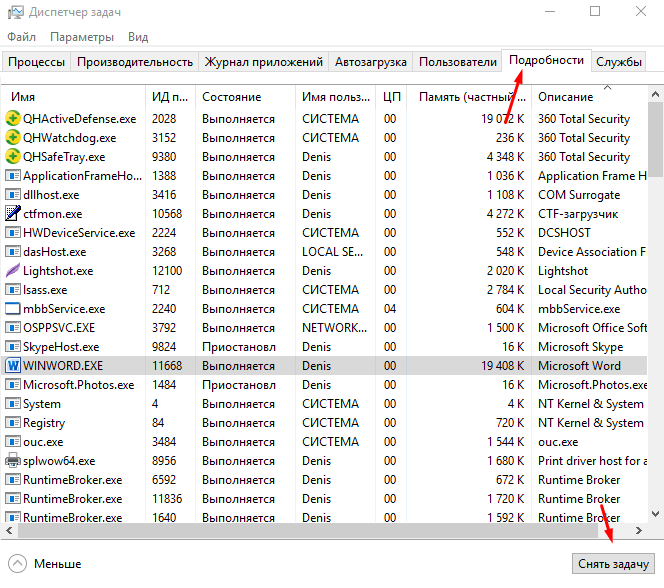Switch to the Производительность tab

tap(135, 62)
